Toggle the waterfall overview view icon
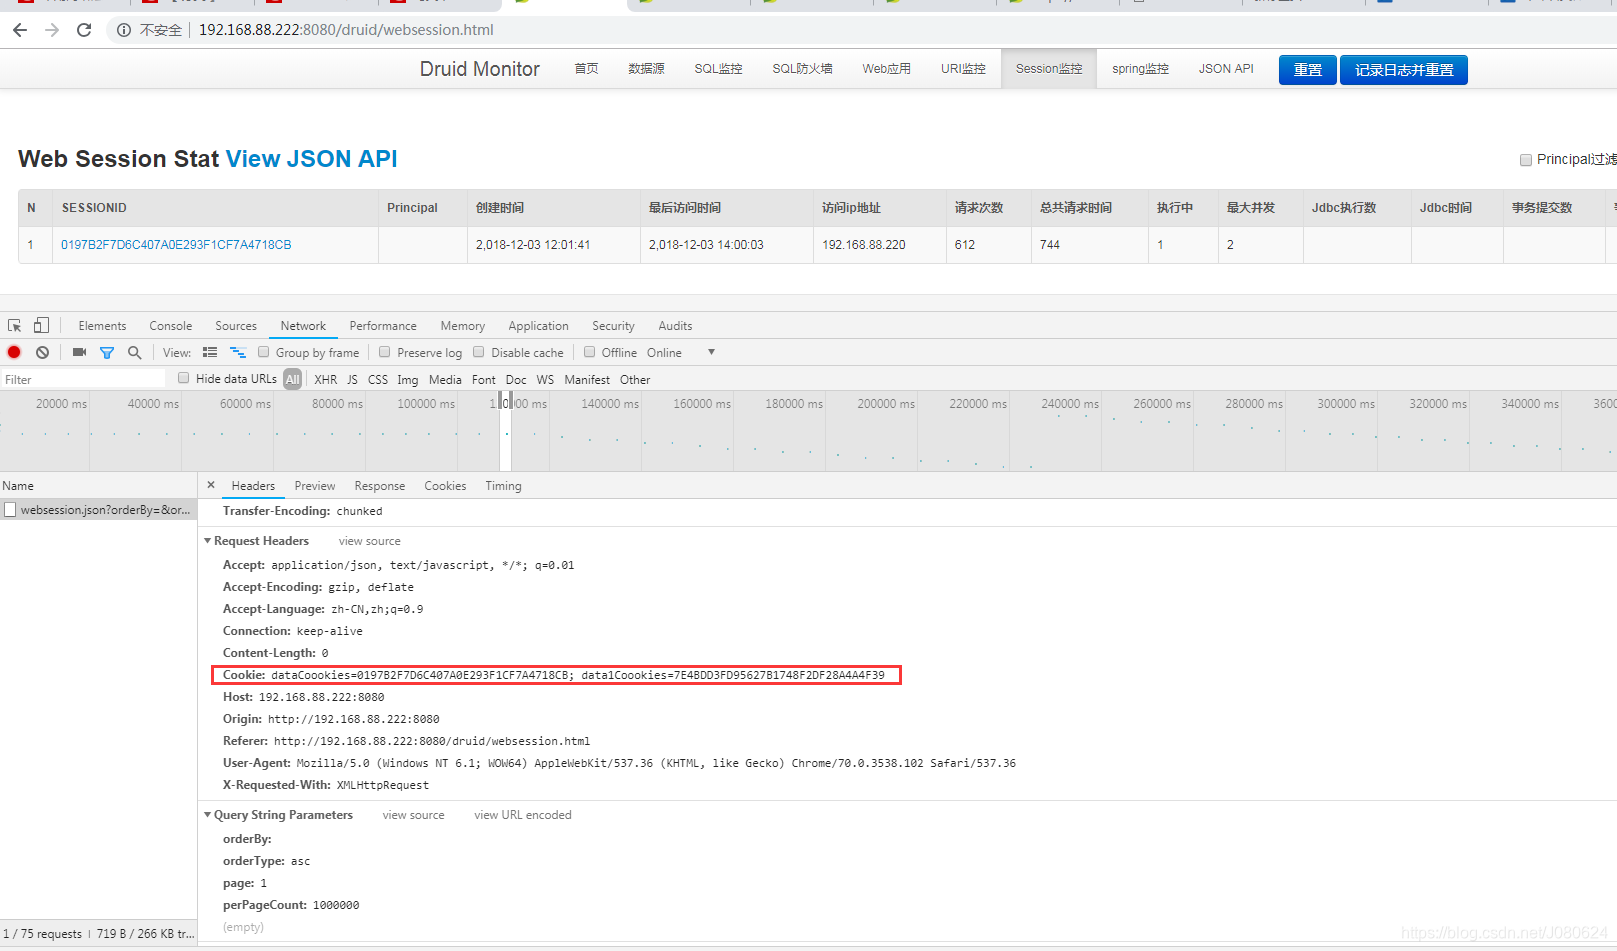Screen dimensions: 1617x951 [x=238, y=352]
